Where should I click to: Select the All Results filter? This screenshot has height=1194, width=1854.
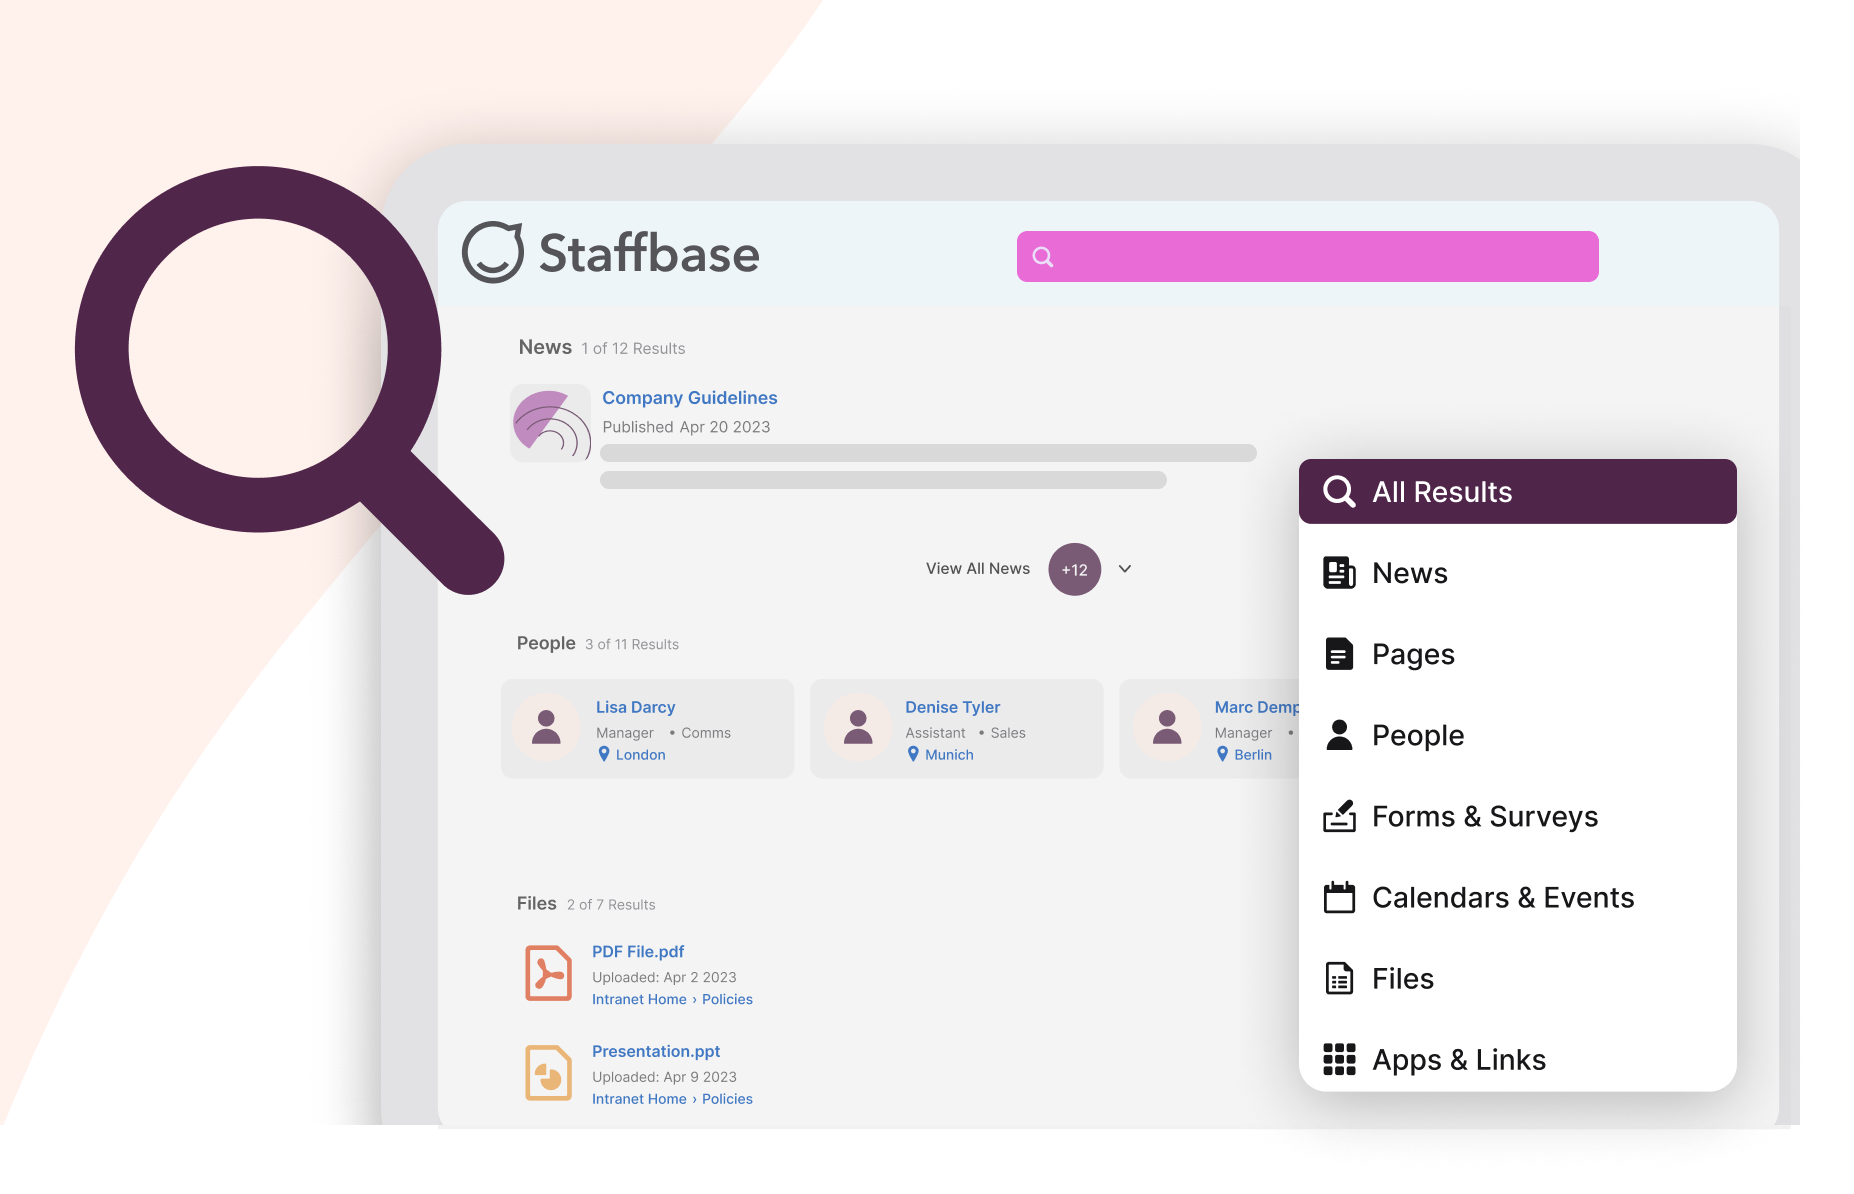(x=1517, y=491)
